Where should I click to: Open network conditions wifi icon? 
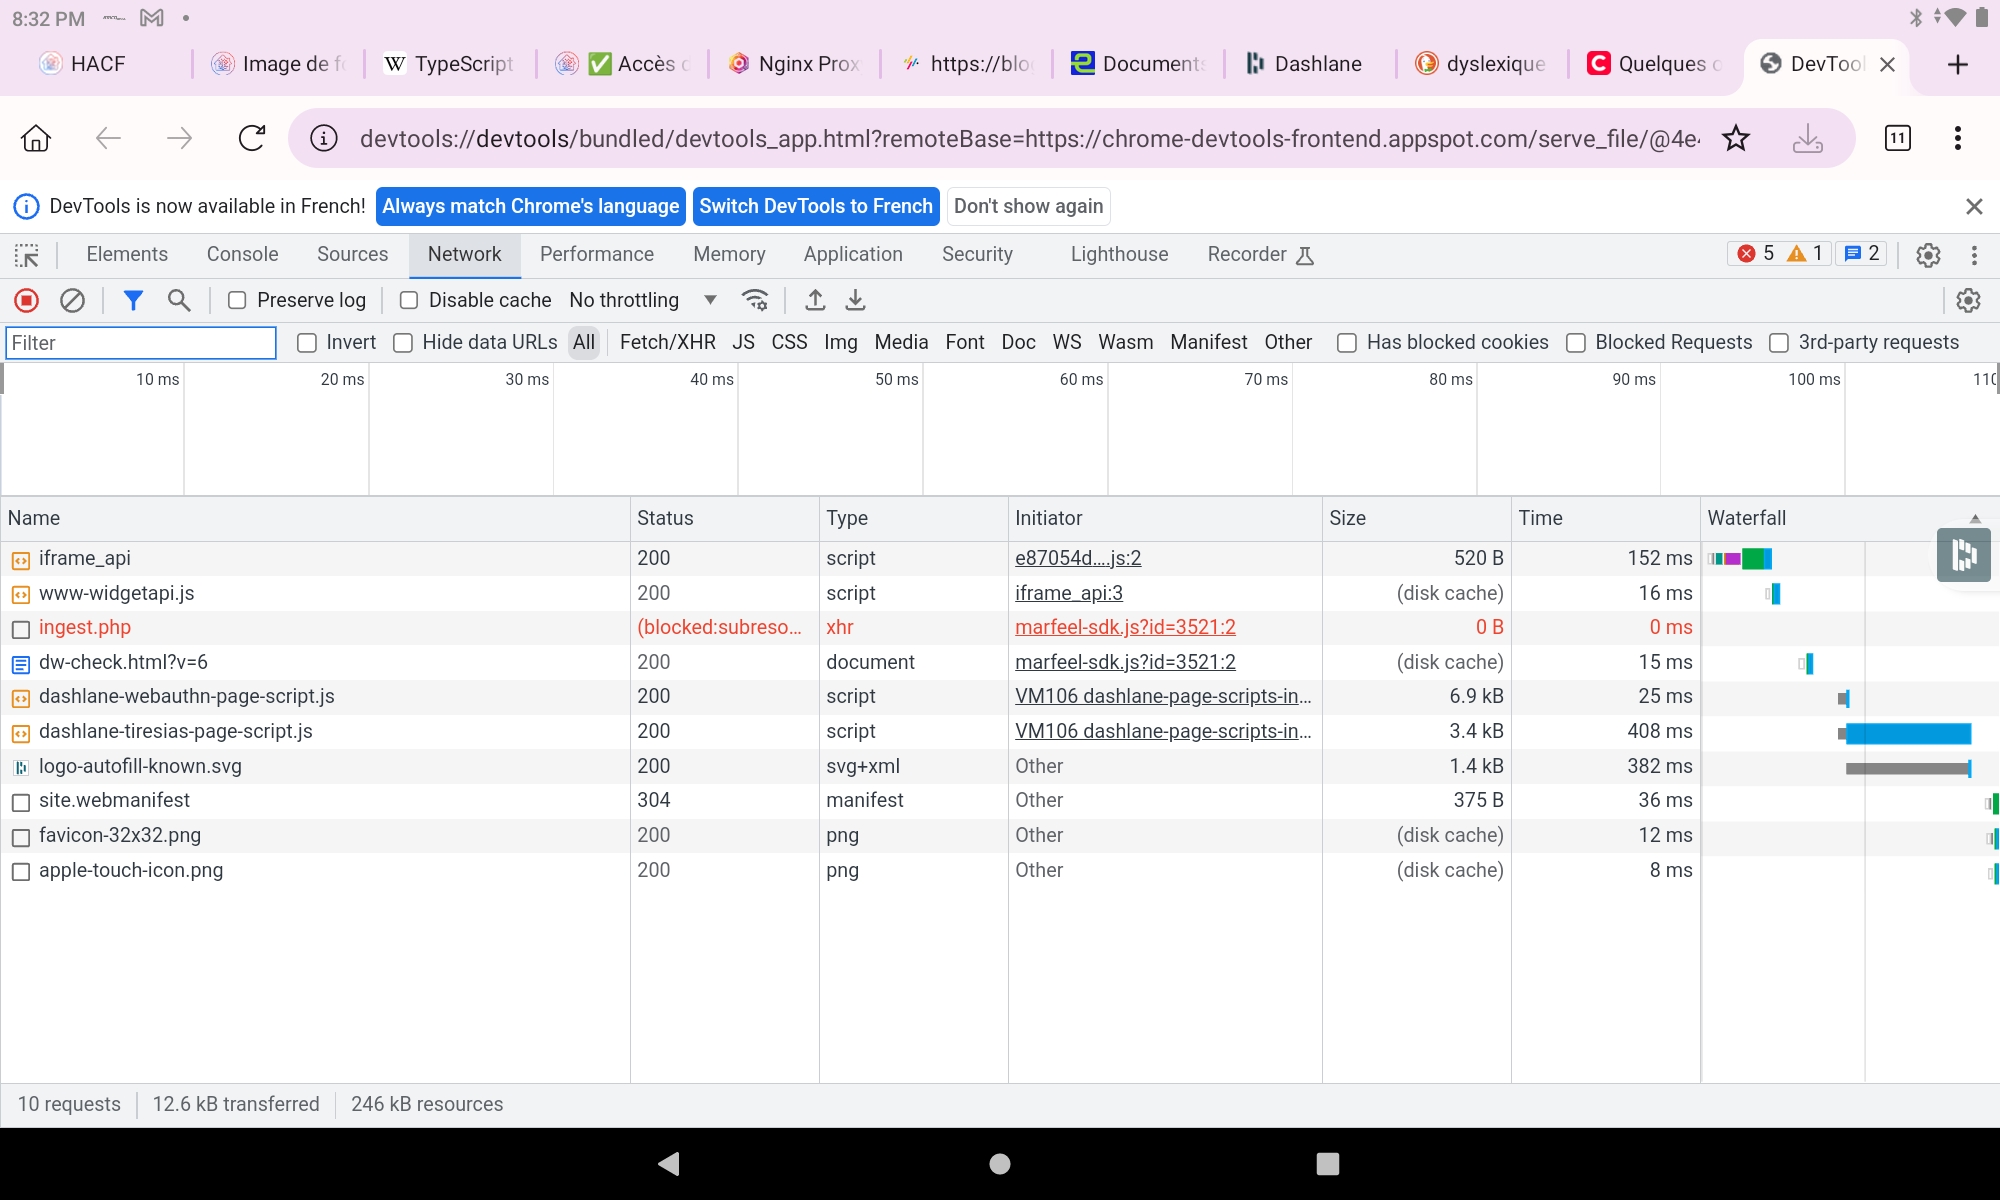point(755,300)
